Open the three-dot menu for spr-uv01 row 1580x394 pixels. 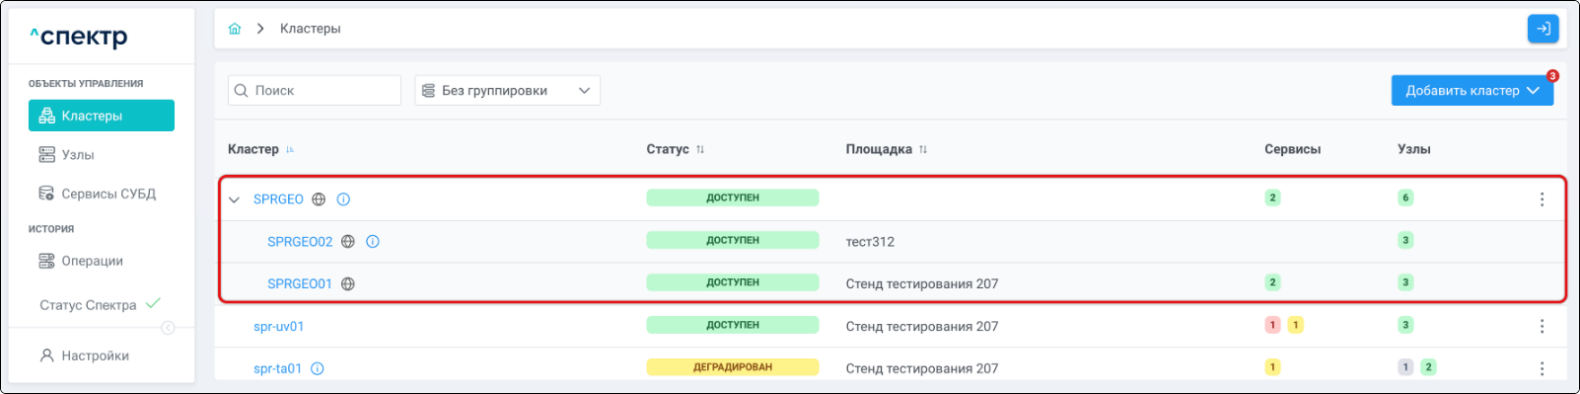pos(1541,327)
